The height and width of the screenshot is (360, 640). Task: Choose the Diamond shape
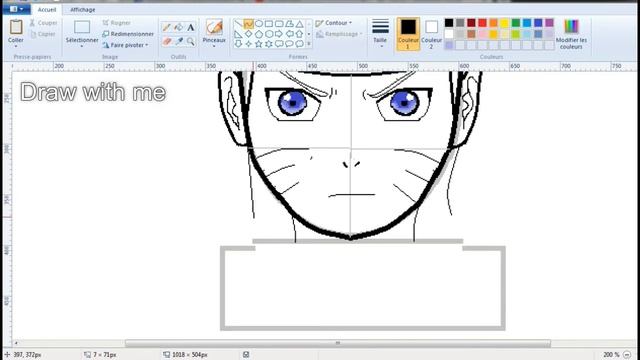248,34
